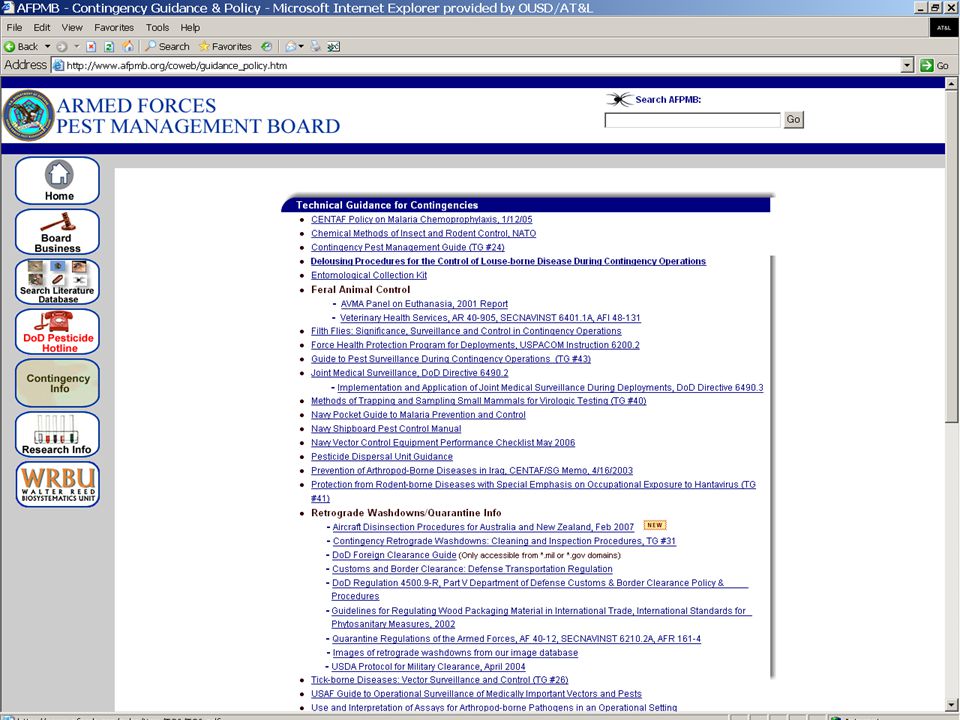960x720 pixels.
Task: Open the History toolbar icon
Action: coord(266,47)
